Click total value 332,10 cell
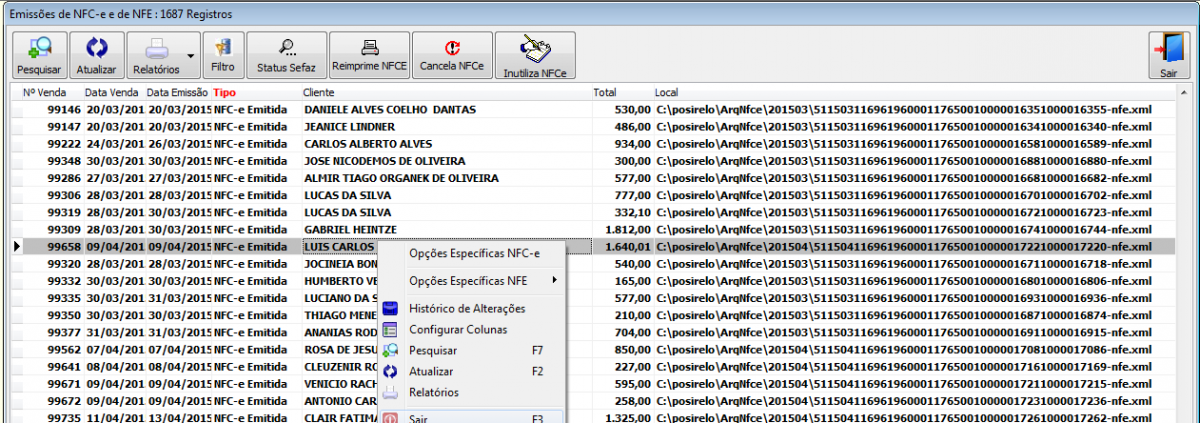1200x423 pixels. [633, 212]
